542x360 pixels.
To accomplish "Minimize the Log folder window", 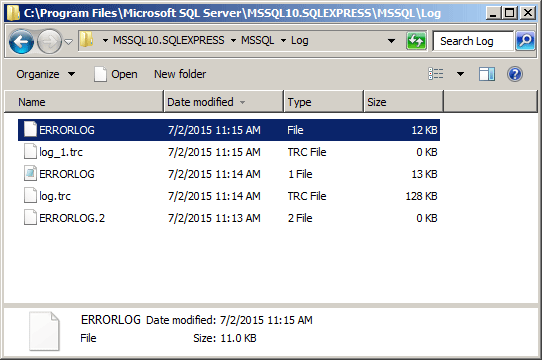I will tap(494, 13).
